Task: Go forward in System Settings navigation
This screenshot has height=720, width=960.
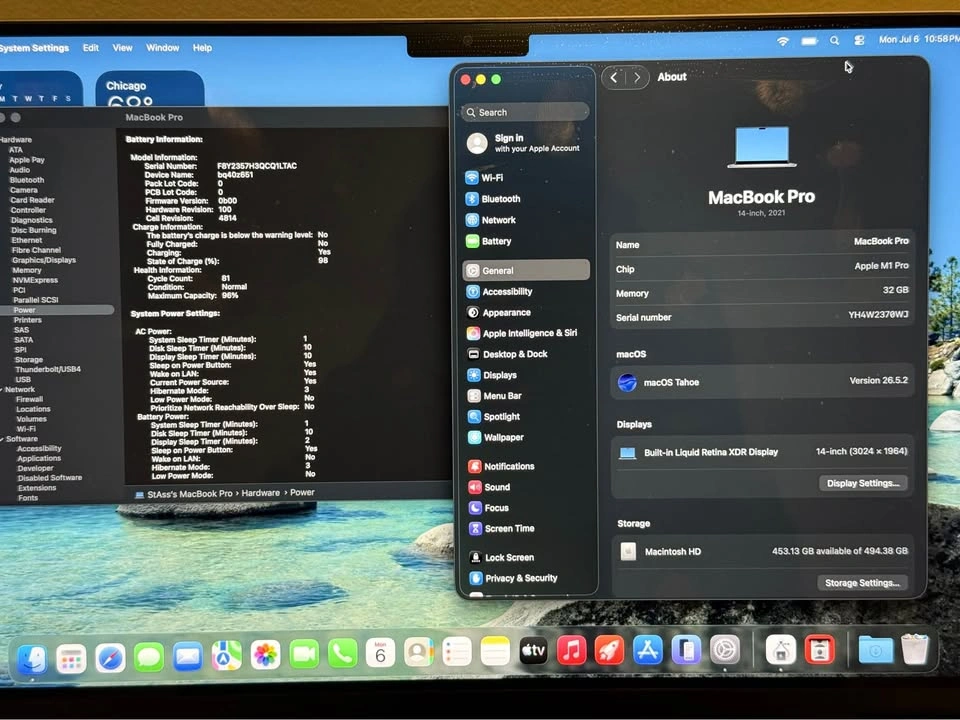Action: (637, 77)
